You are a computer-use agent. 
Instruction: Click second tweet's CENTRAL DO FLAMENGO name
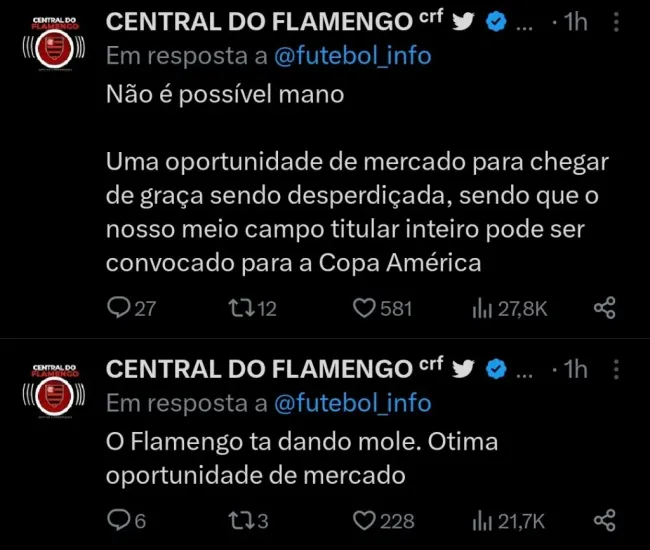[258, 369]
